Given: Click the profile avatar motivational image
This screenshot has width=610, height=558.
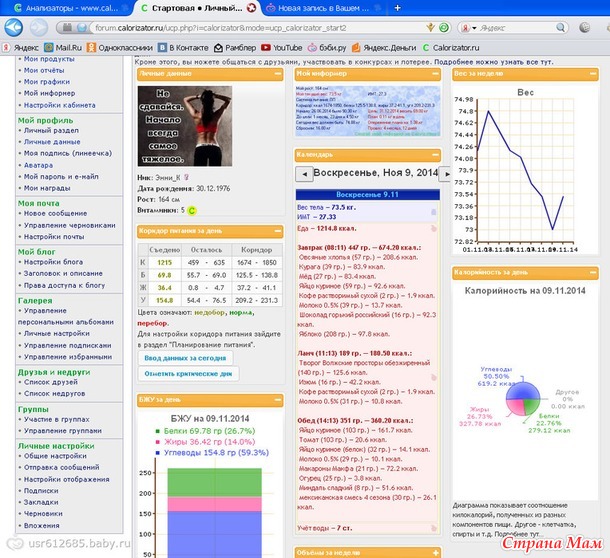Looking at the screenshot, I should pos(185,126).
